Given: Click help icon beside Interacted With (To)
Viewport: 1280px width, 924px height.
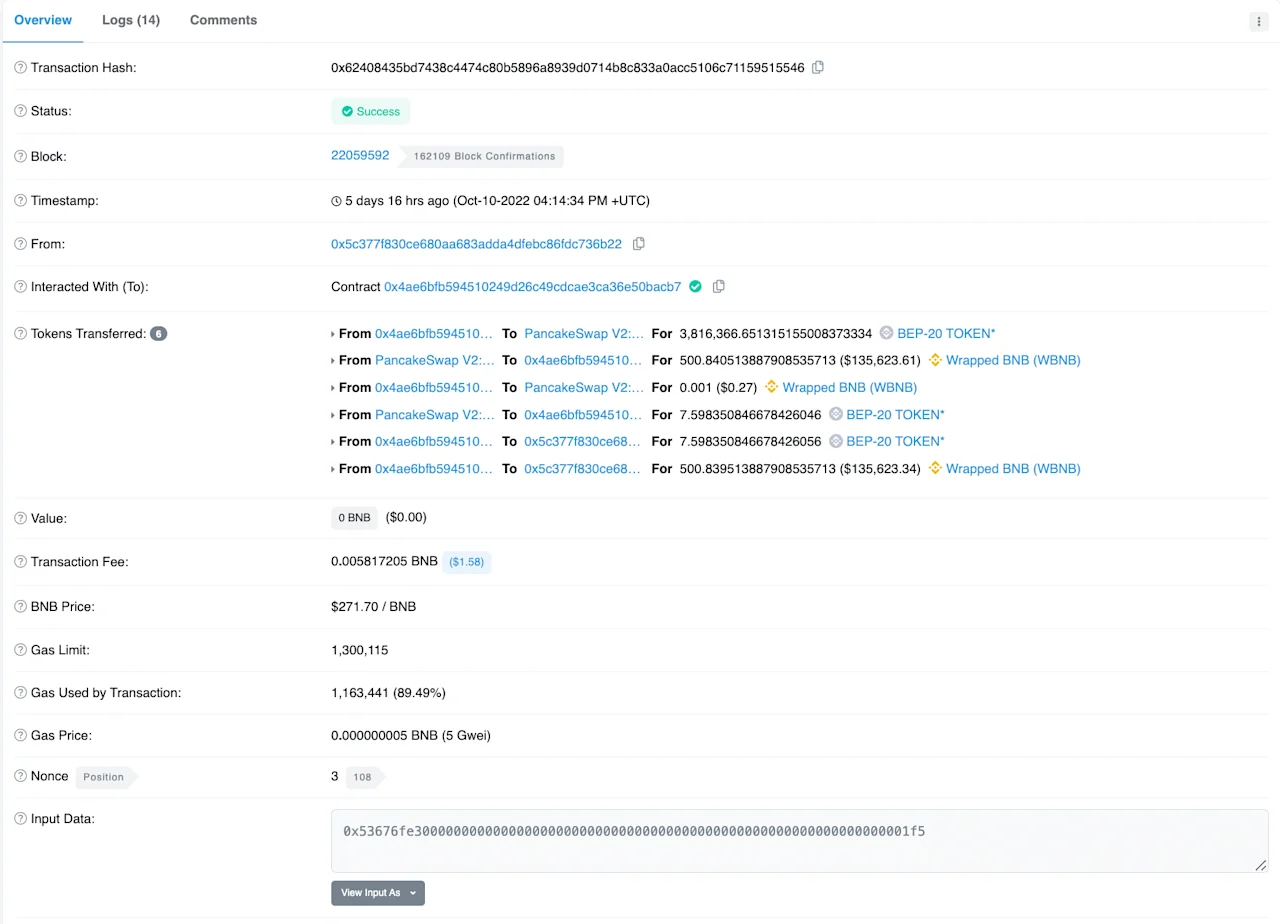Looking at the screenshot, I should [20, 287].
